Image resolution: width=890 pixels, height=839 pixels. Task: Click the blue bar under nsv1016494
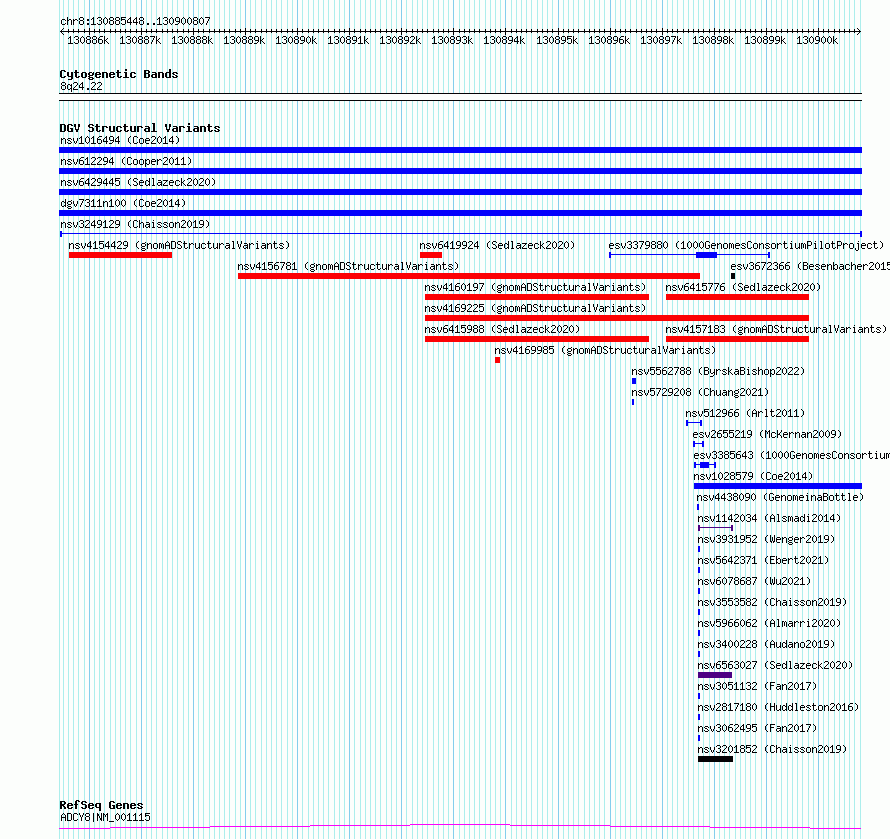460,150
